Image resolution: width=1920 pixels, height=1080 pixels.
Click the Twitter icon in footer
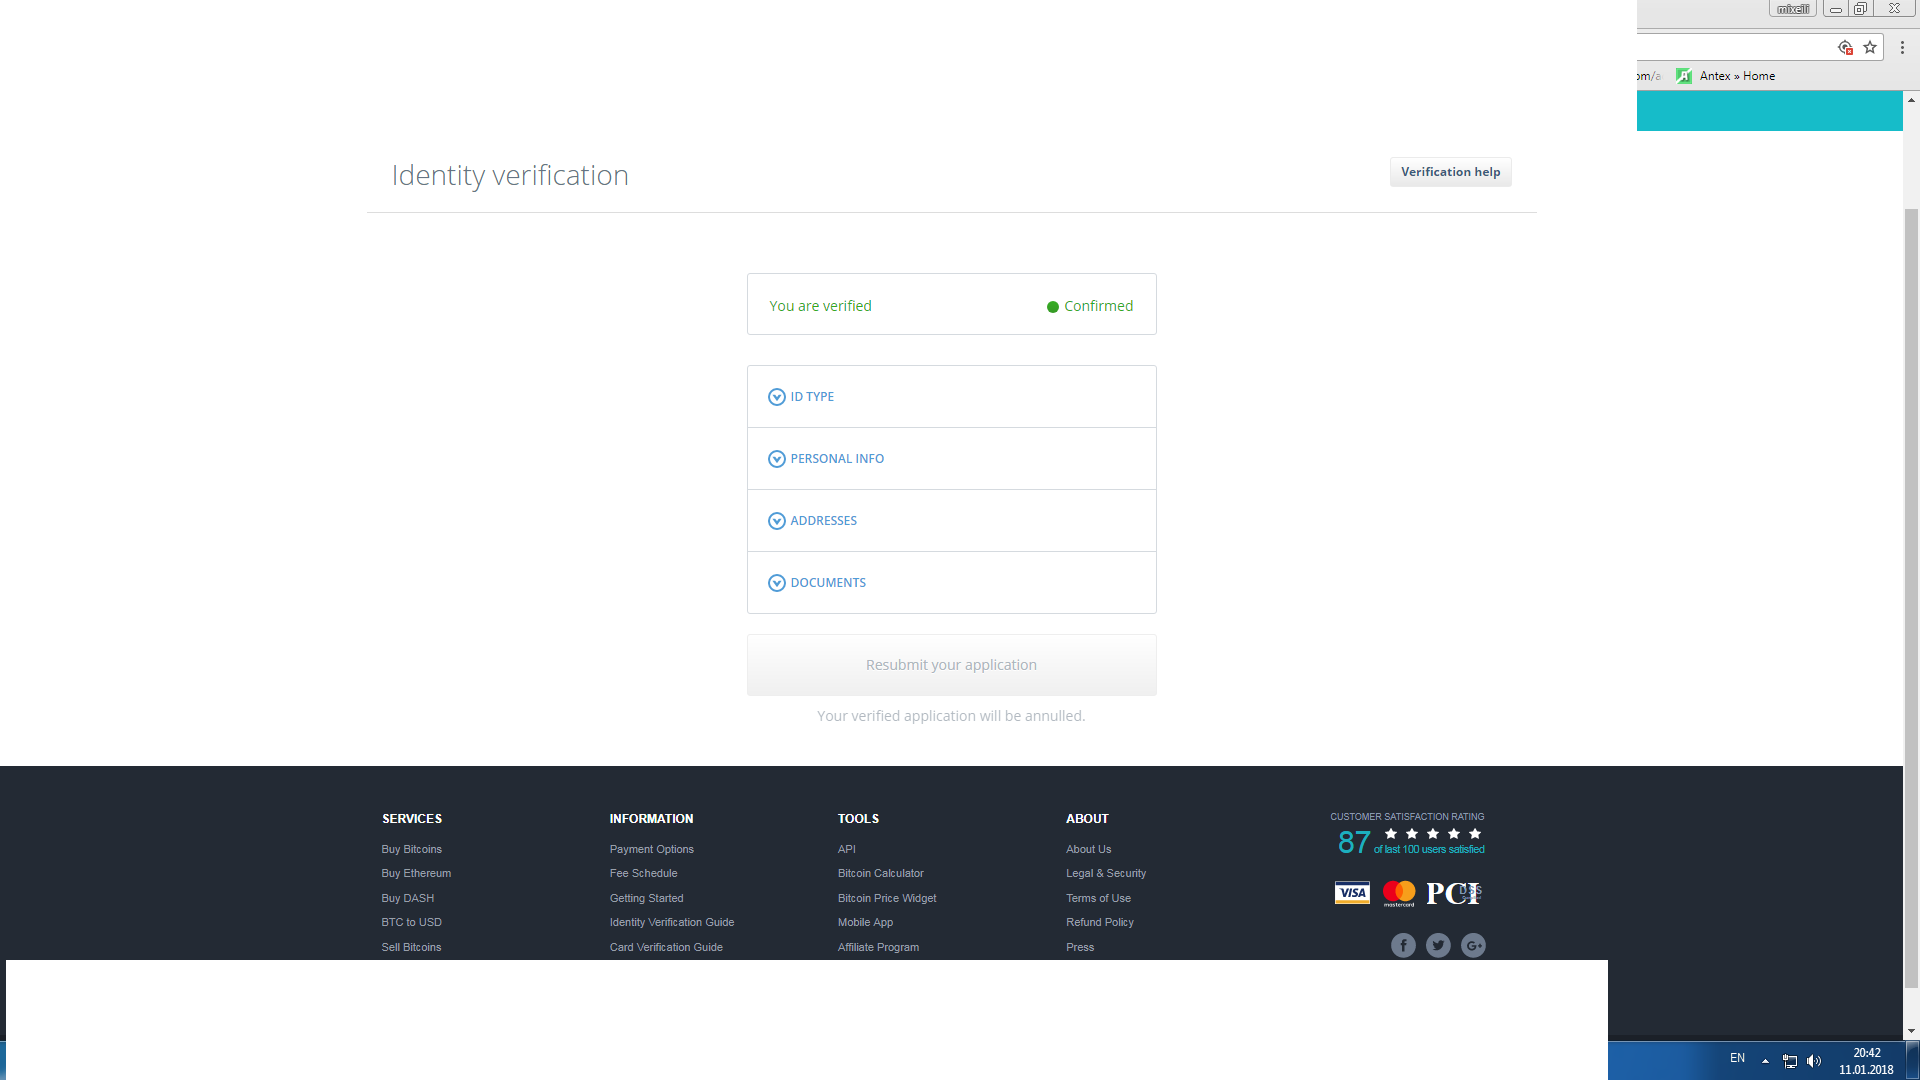[1438, 945]
